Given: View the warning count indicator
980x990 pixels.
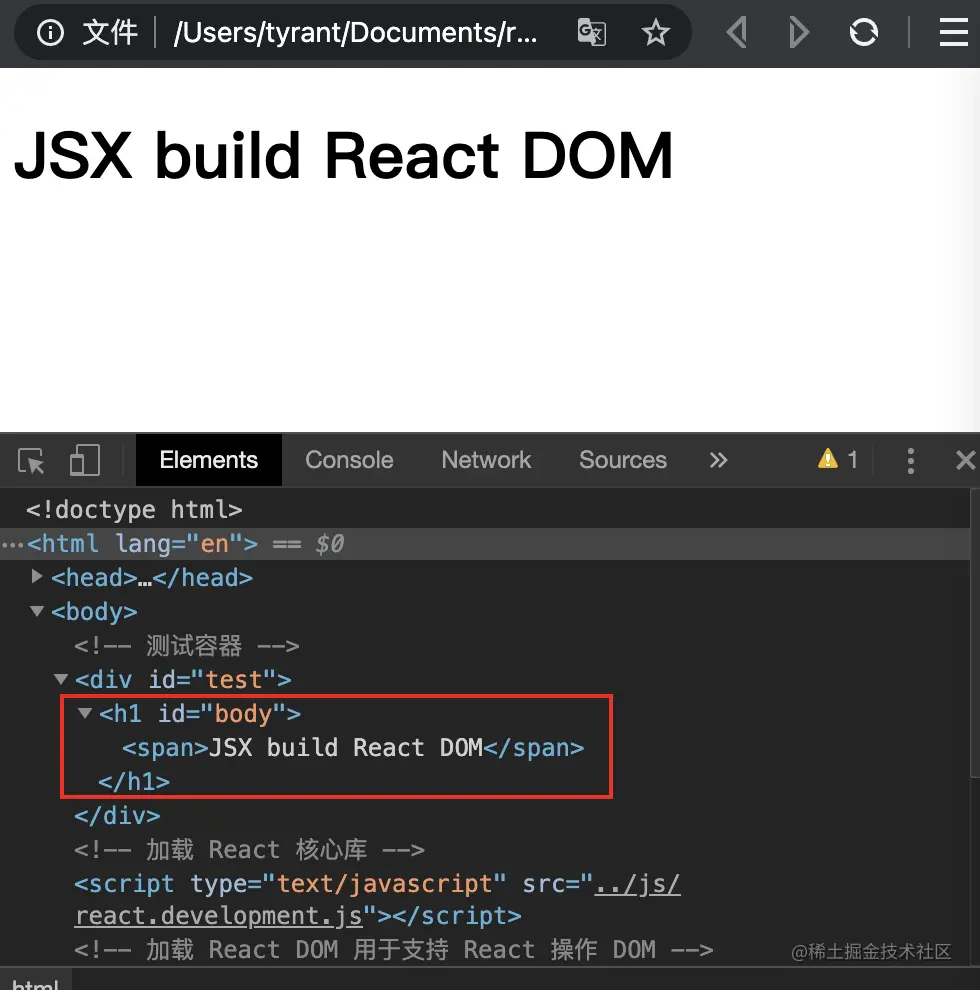Looking at the screenshot, I should click(838, 459).
